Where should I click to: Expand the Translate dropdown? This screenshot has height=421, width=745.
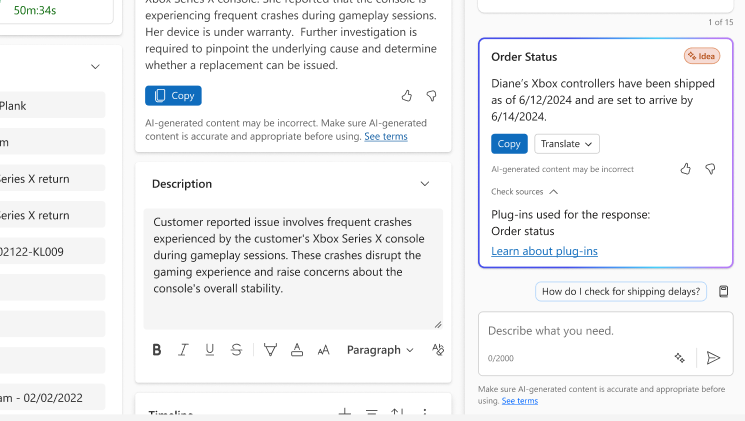(566, 144)
